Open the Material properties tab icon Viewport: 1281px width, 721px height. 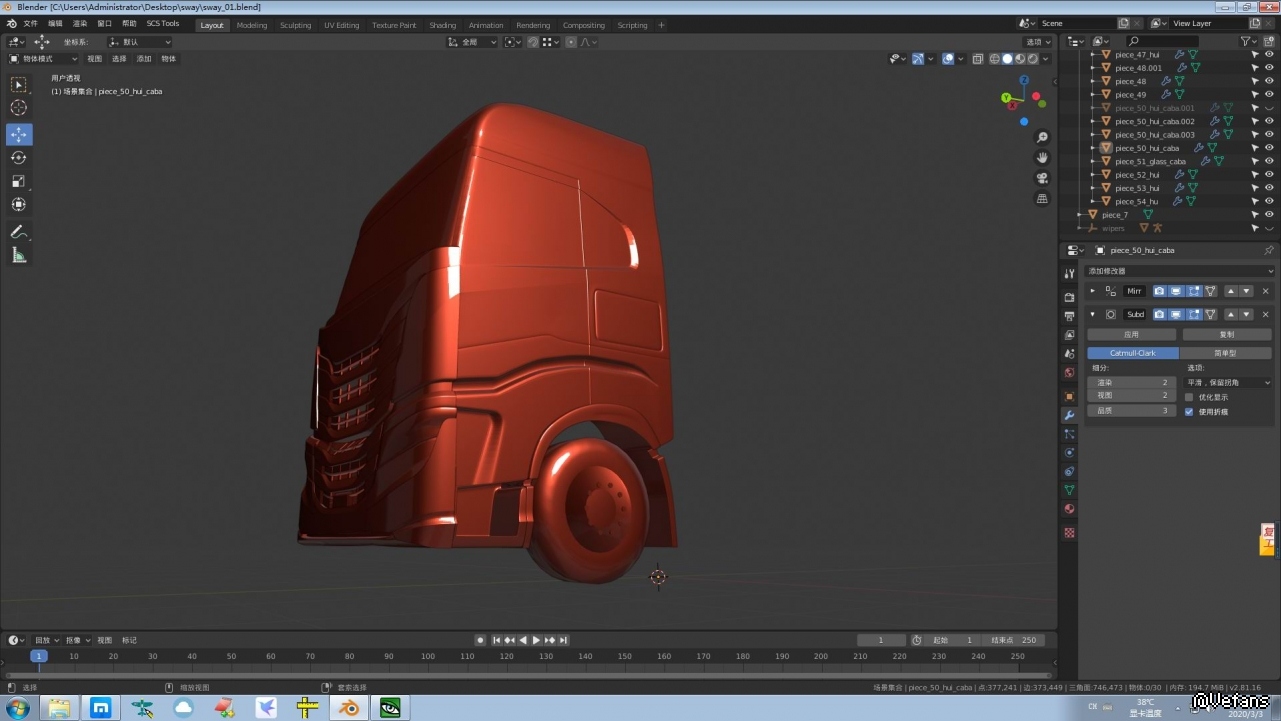(1069, 509)
